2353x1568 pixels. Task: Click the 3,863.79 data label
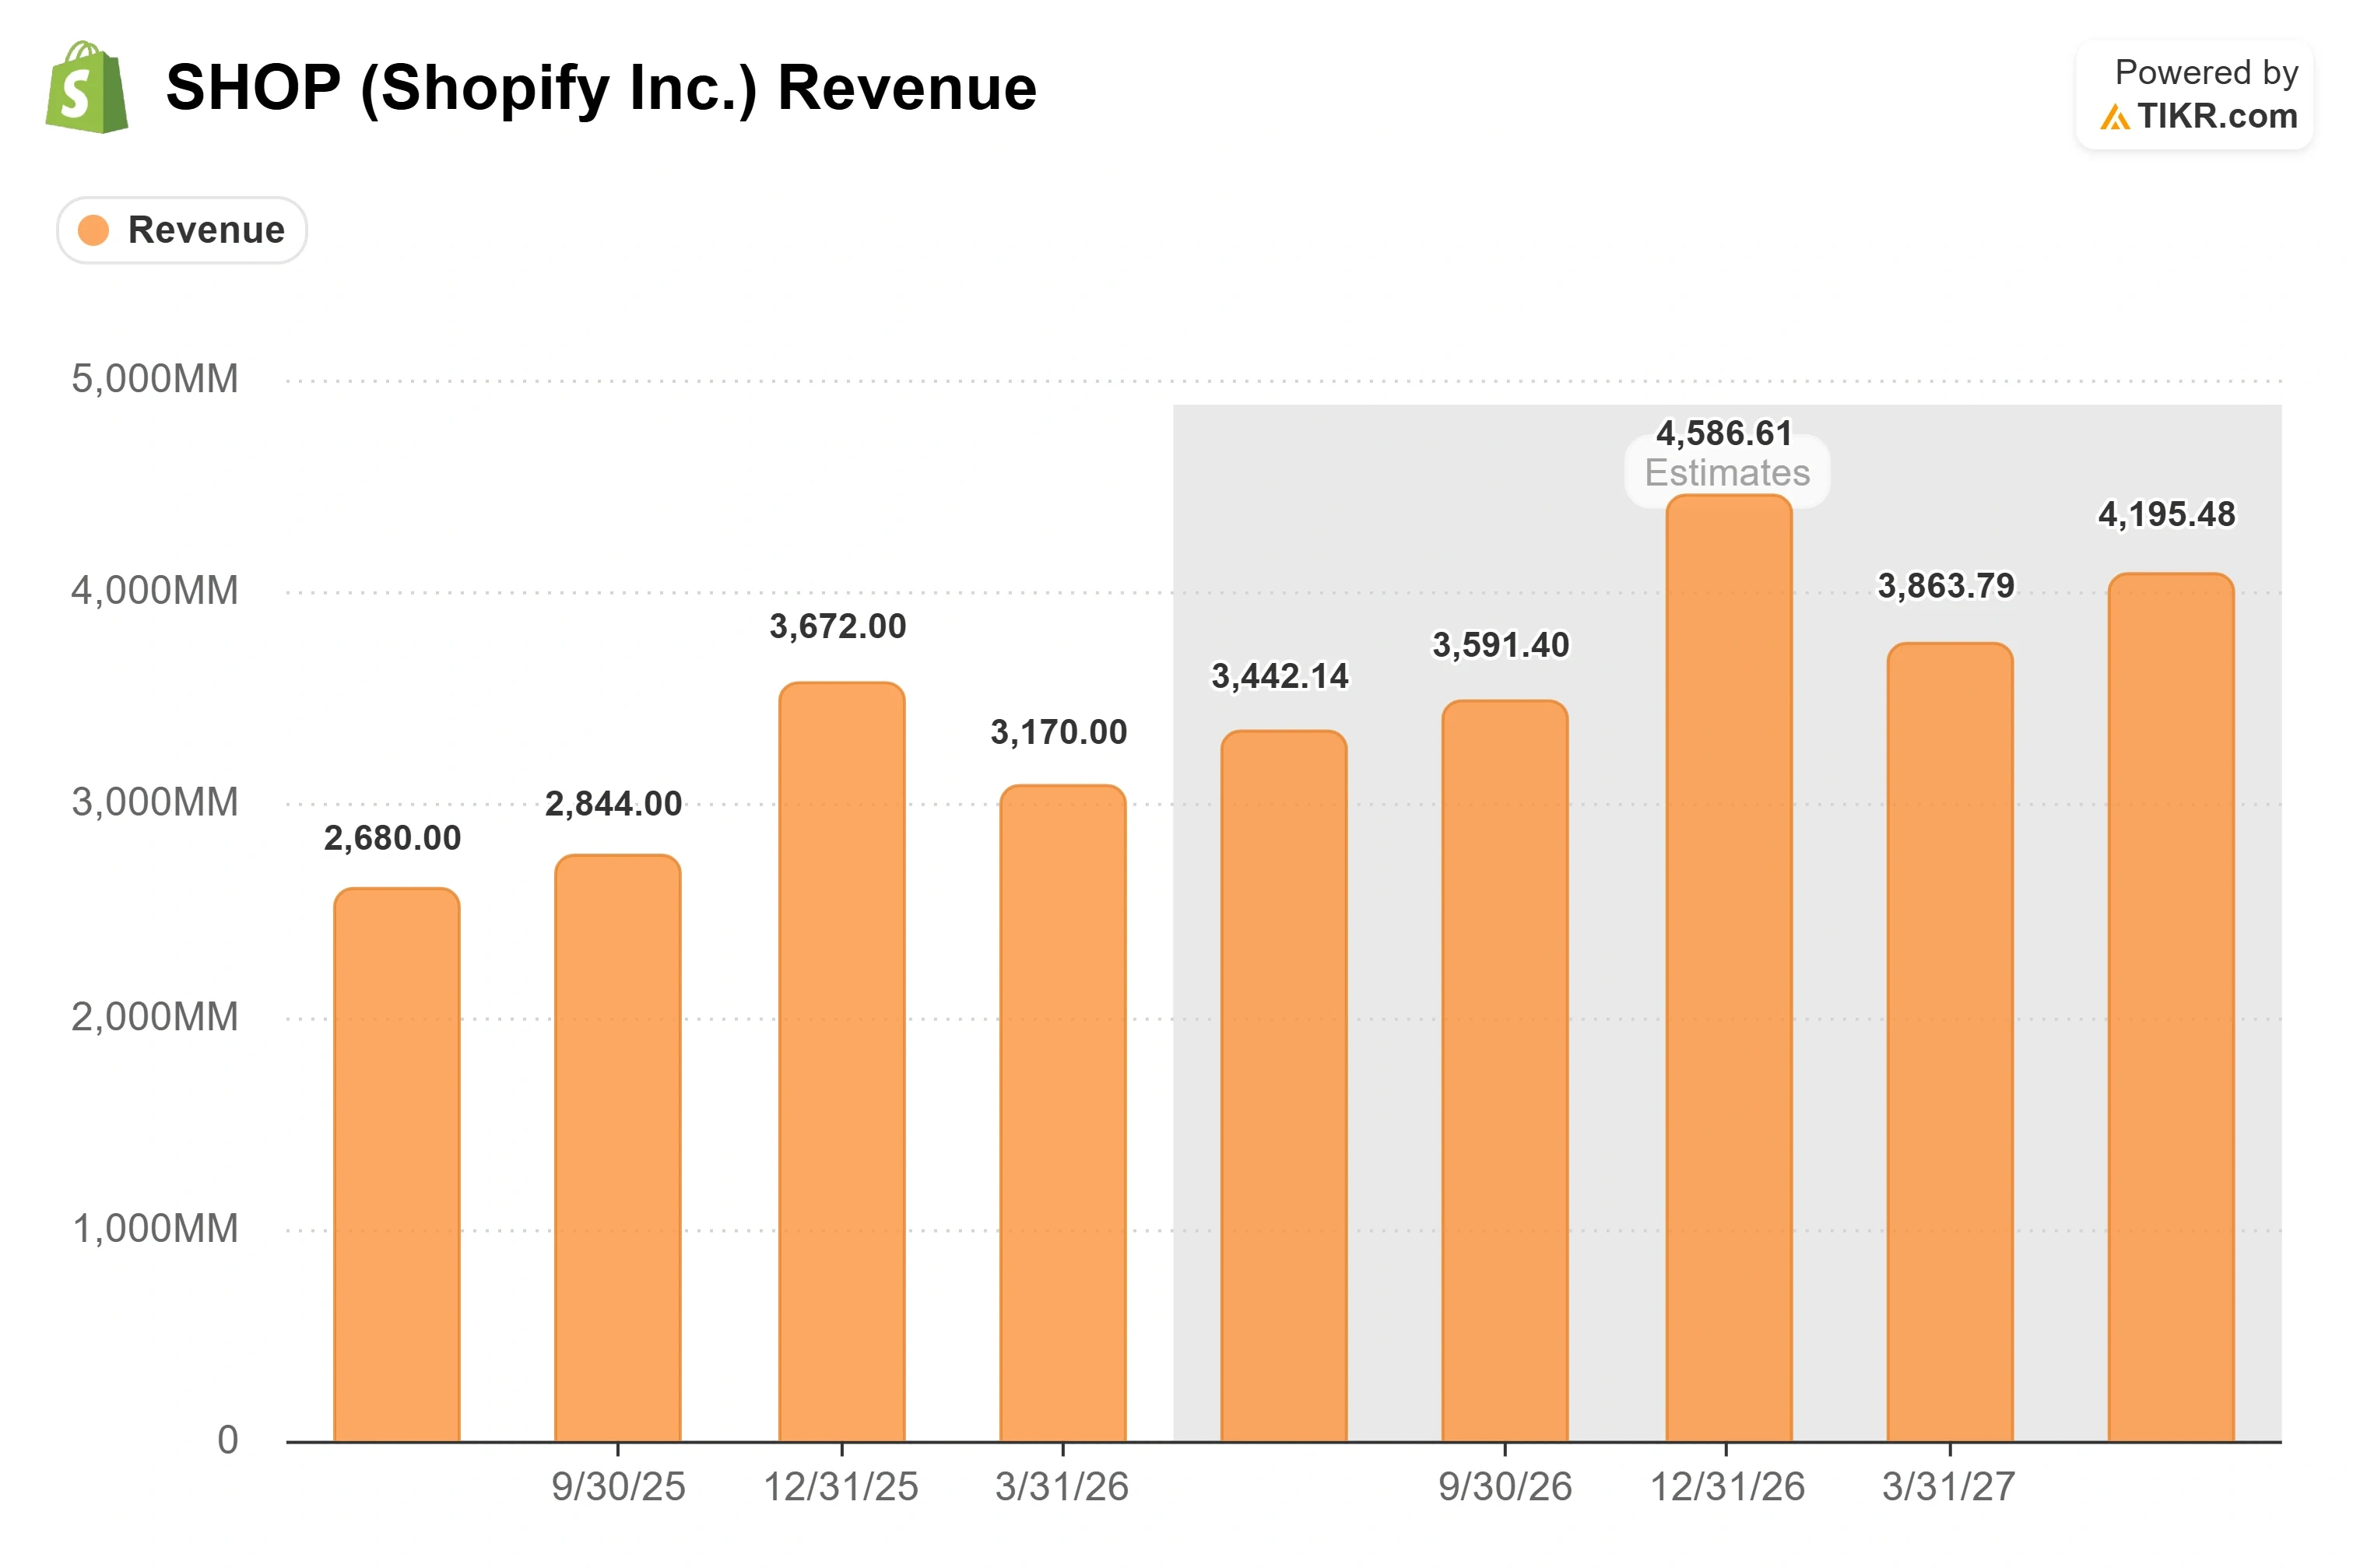[x=1946, y=587]
